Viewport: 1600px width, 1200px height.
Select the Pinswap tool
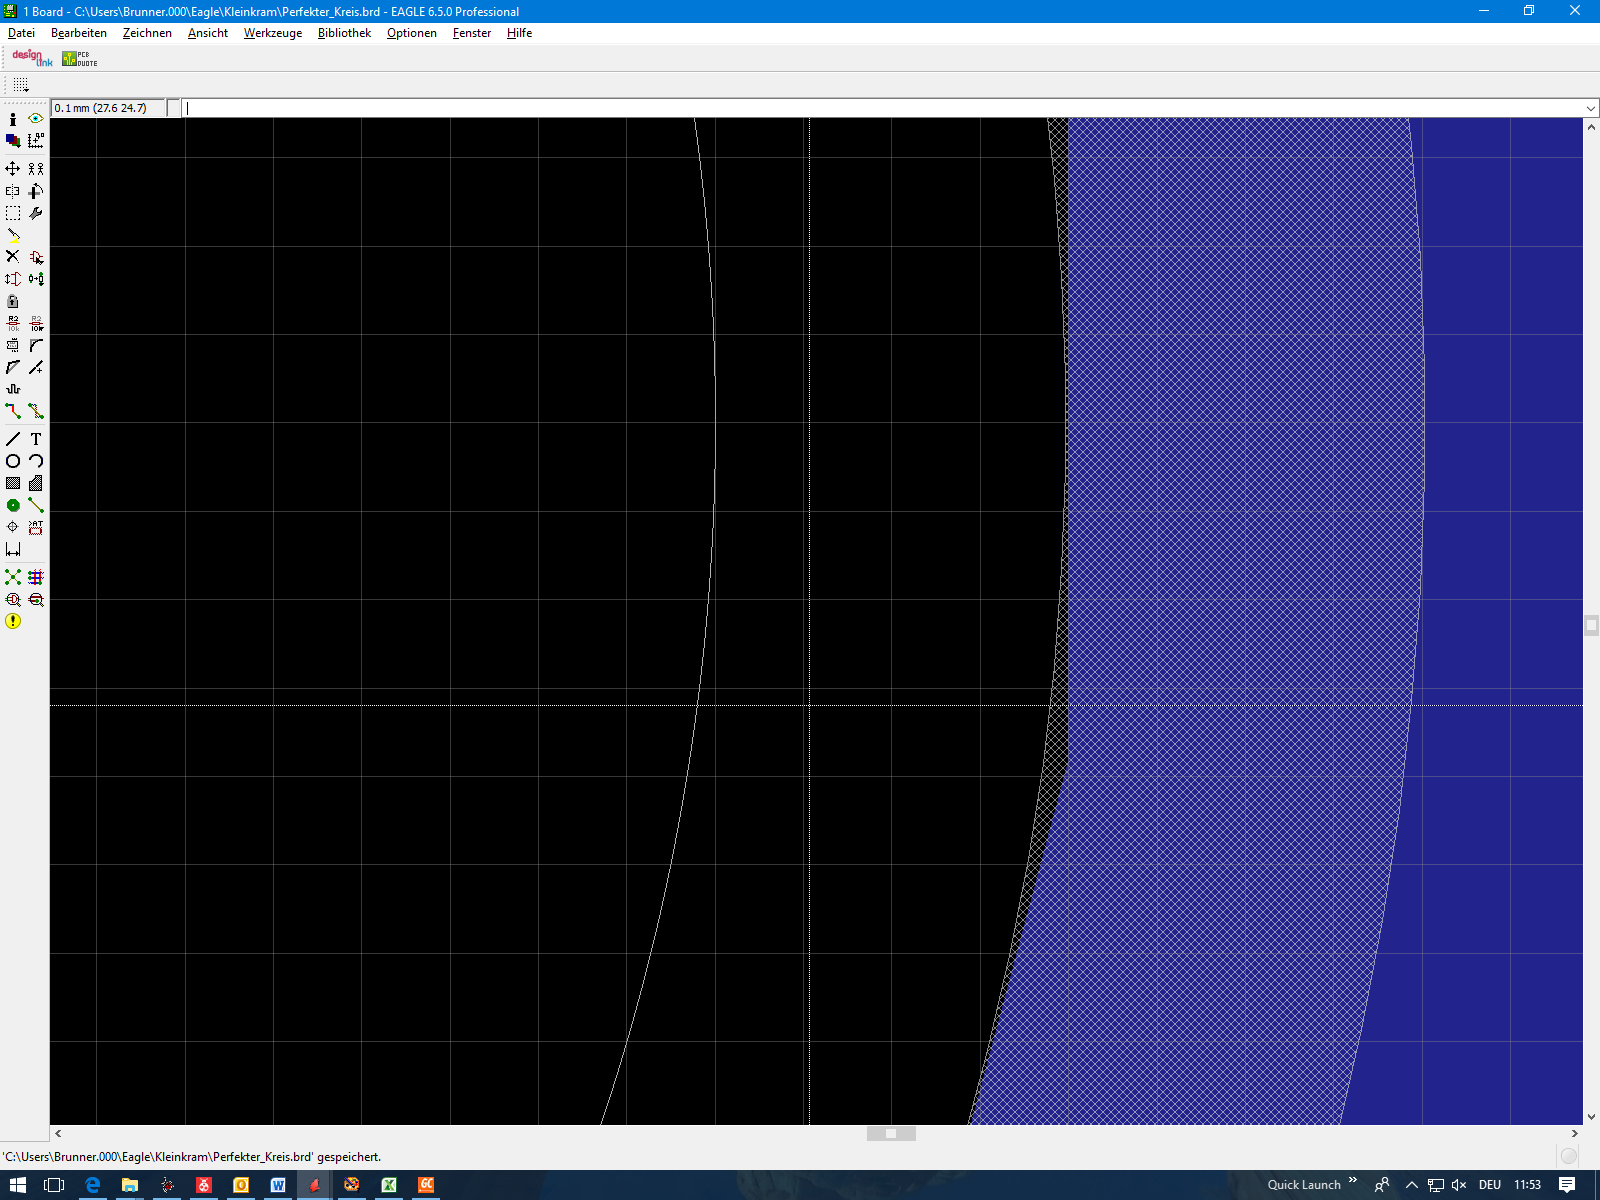[x=13, y=279]
